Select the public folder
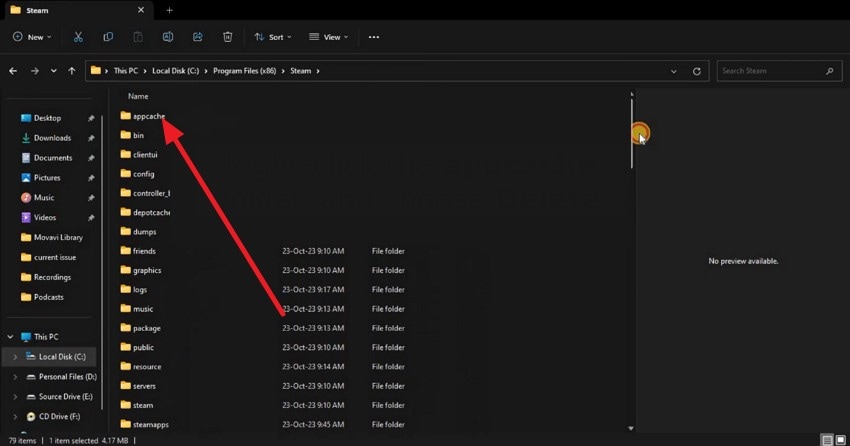This screenshot has width=850, height=446. (143, 347)
